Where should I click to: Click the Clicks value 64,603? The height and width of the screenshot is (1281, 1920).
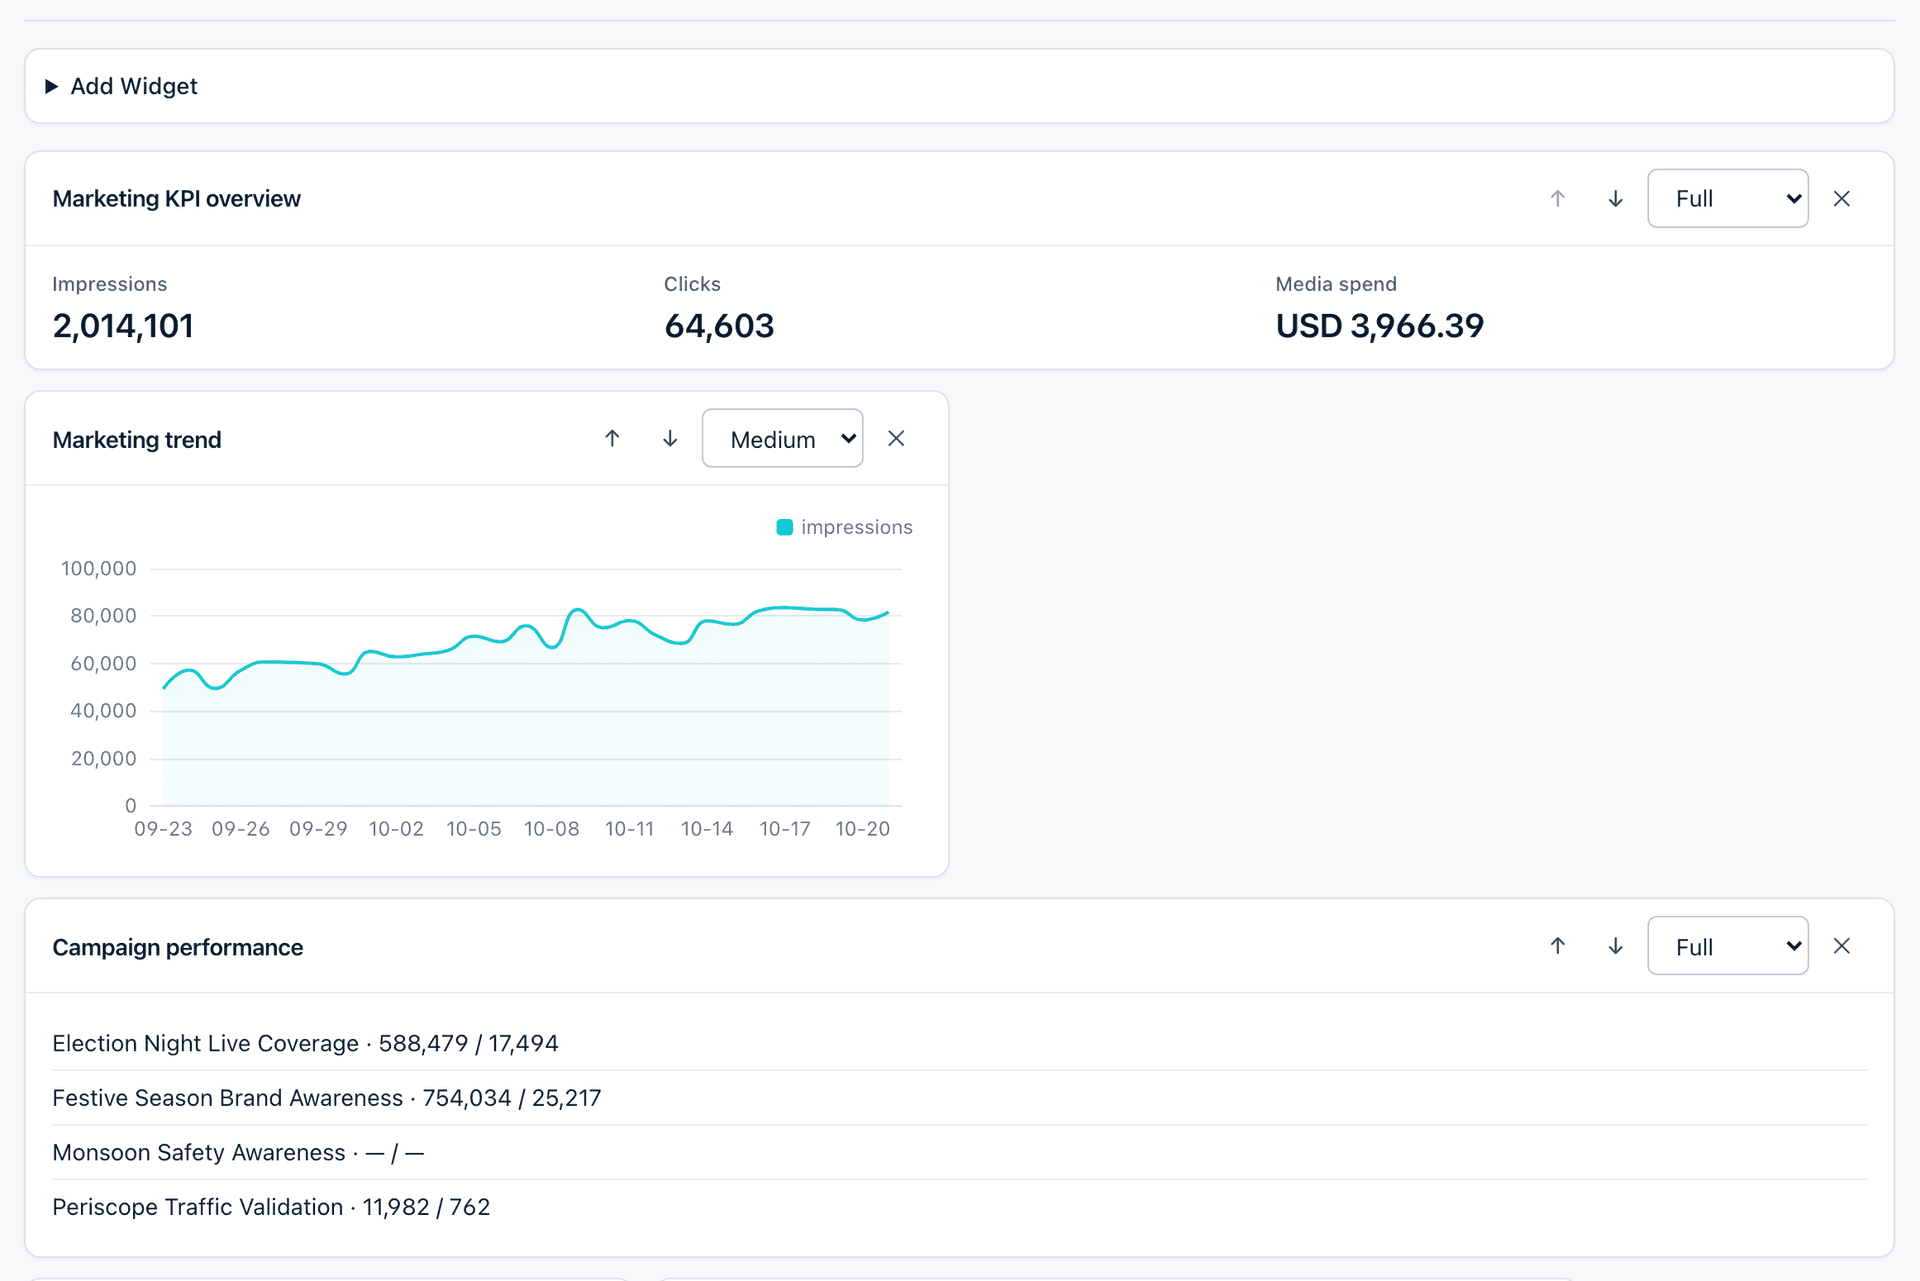pos(719,326)
